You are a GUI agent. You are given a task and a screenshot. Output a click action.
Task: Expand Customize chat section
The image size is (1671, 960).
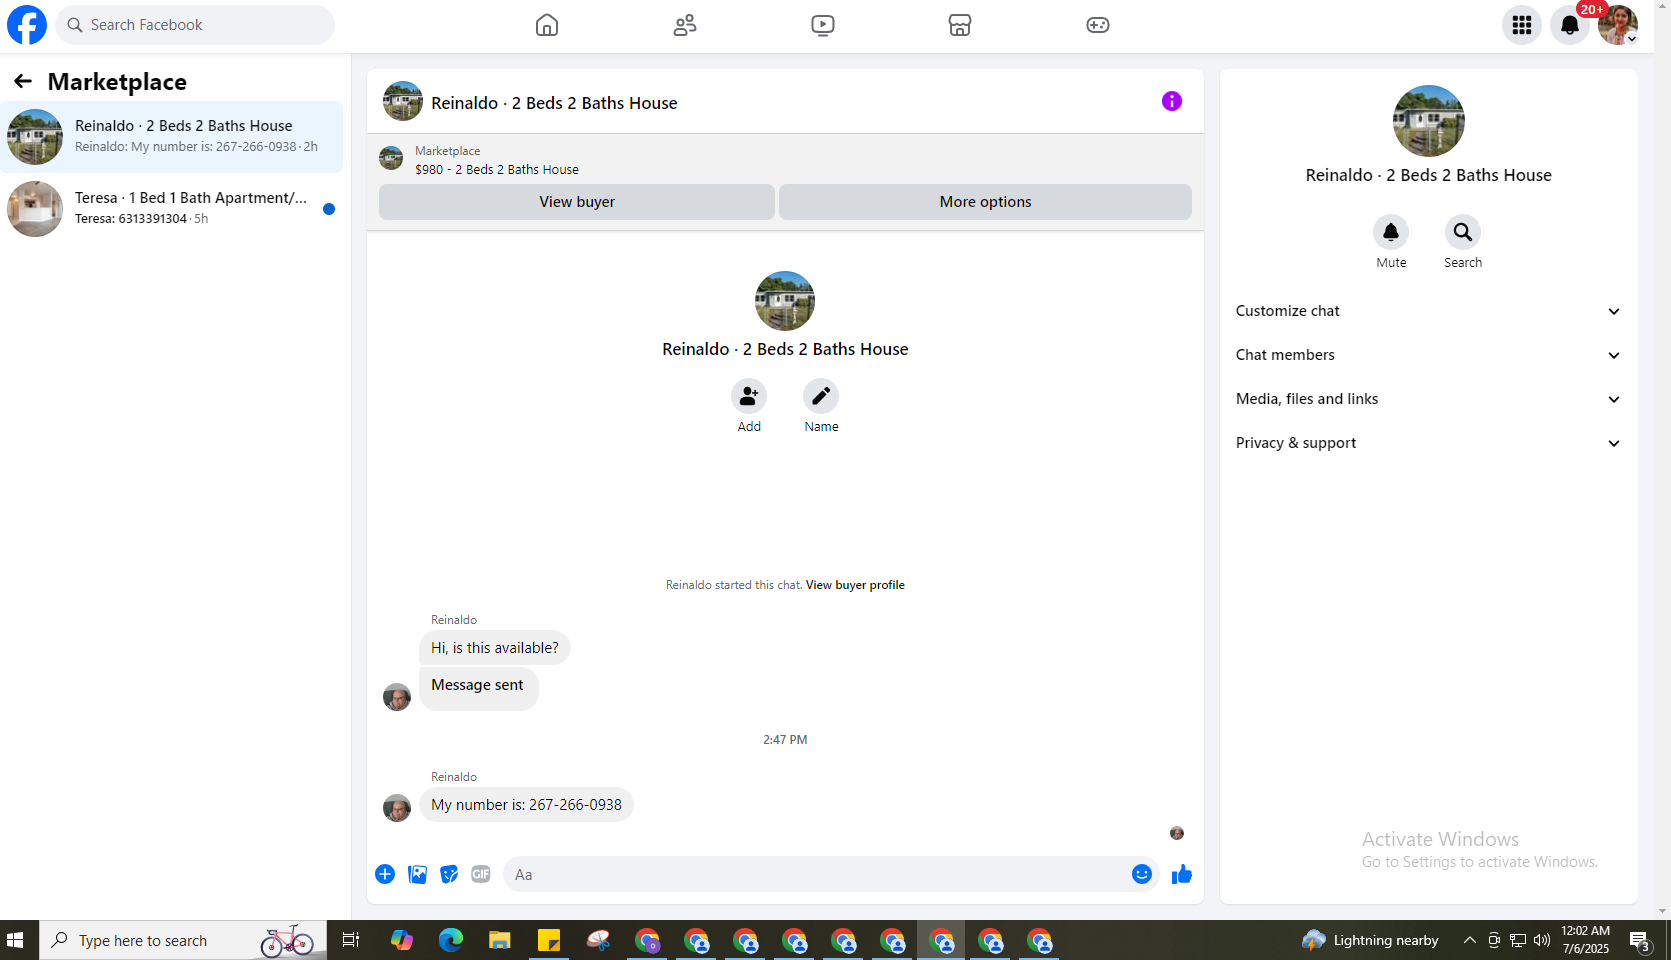click(1428, 311)
